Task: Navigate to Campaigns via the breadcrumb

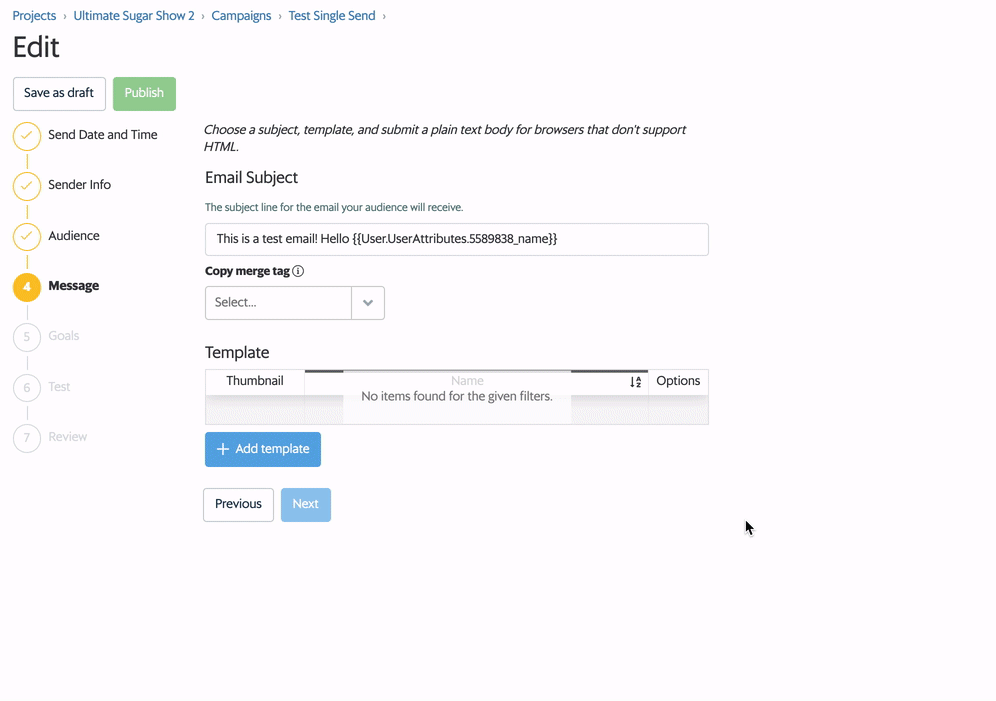Action: 241,15
